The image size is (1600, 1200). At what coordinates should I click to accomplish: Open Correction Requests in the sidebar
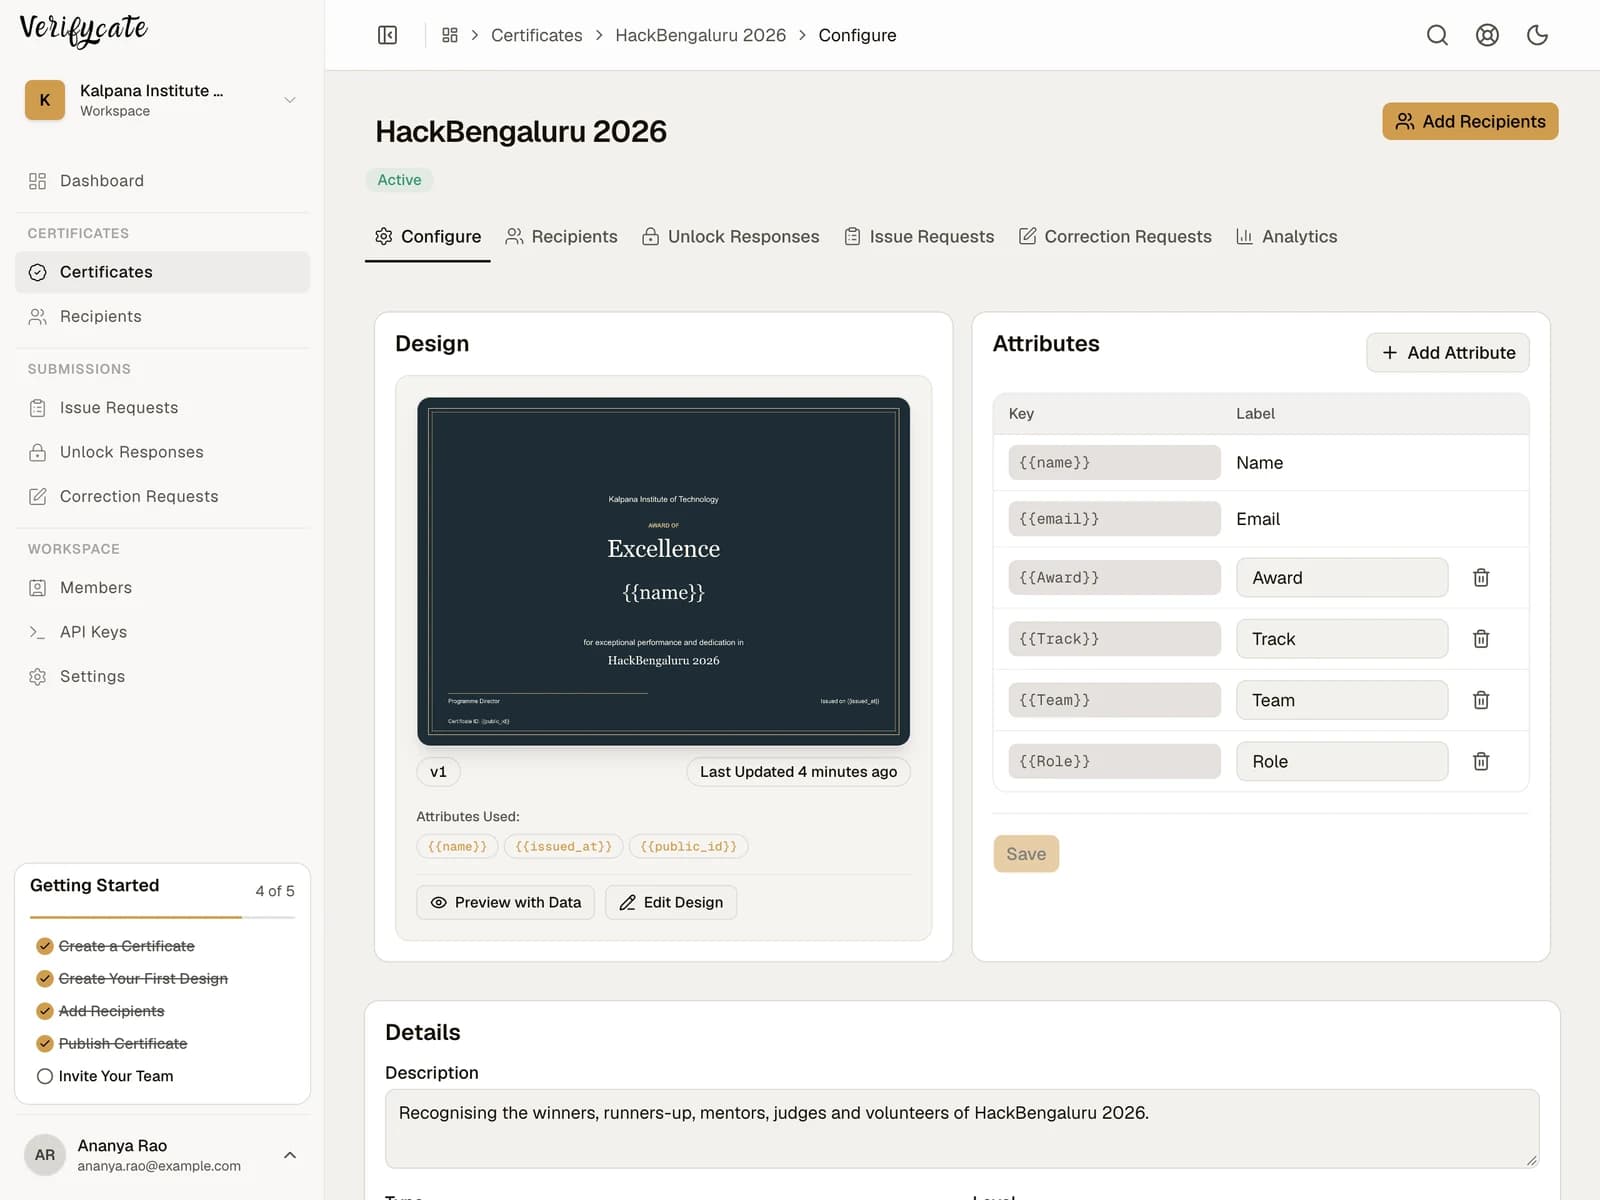coord(162,496)
